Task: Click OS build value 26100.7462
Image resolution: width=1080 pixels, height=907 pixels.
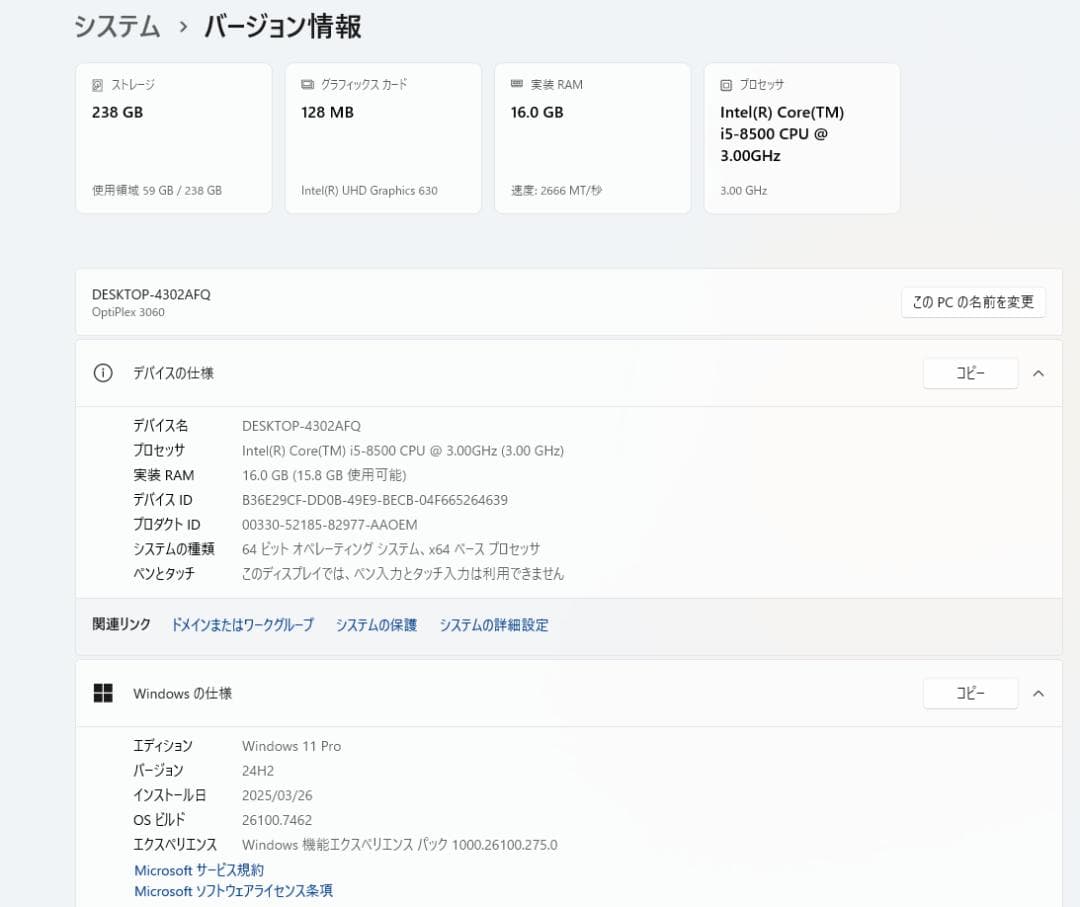Action: click(x=277, y=820)
